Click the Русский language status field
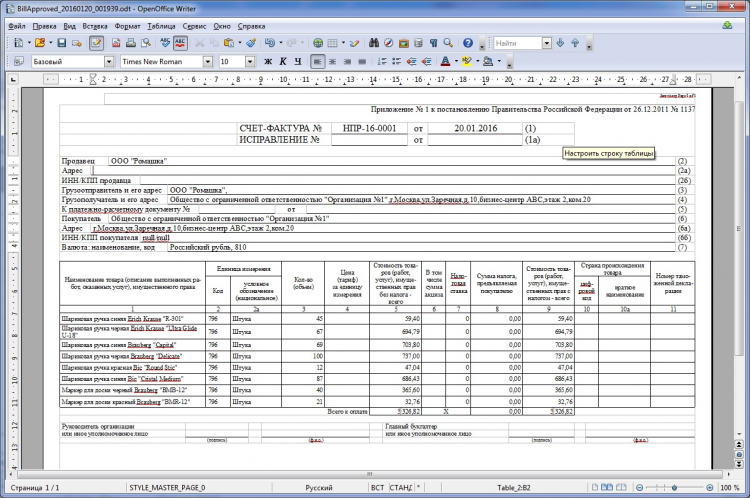The width and height of the screenshot is (750, 498). 318,488
